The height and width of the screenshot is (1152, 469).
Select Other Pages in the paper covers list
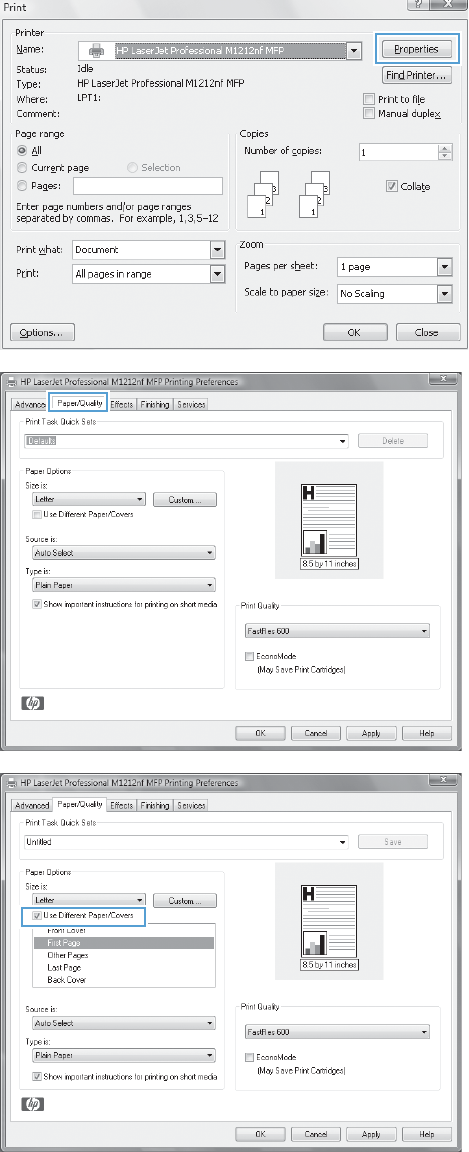coord(68,955)
